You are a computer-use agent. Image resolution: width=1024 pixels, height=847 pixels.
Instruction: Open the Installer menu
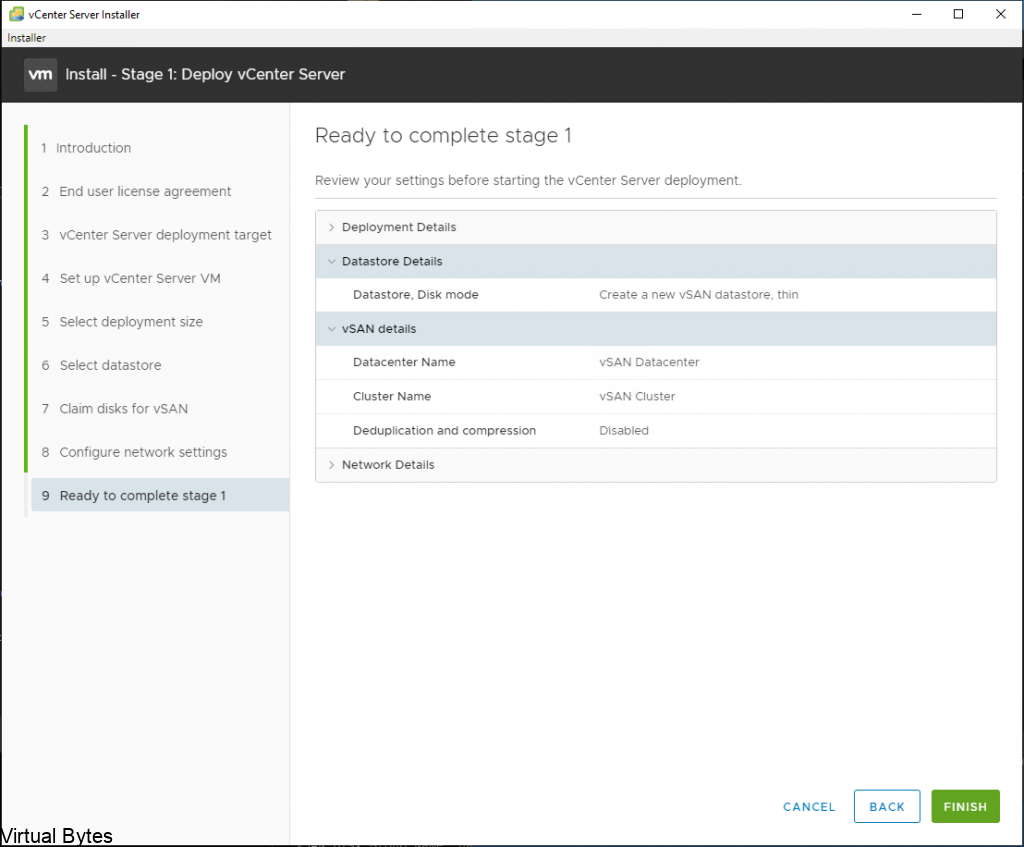pyautogui.click(x=27, y=38)
